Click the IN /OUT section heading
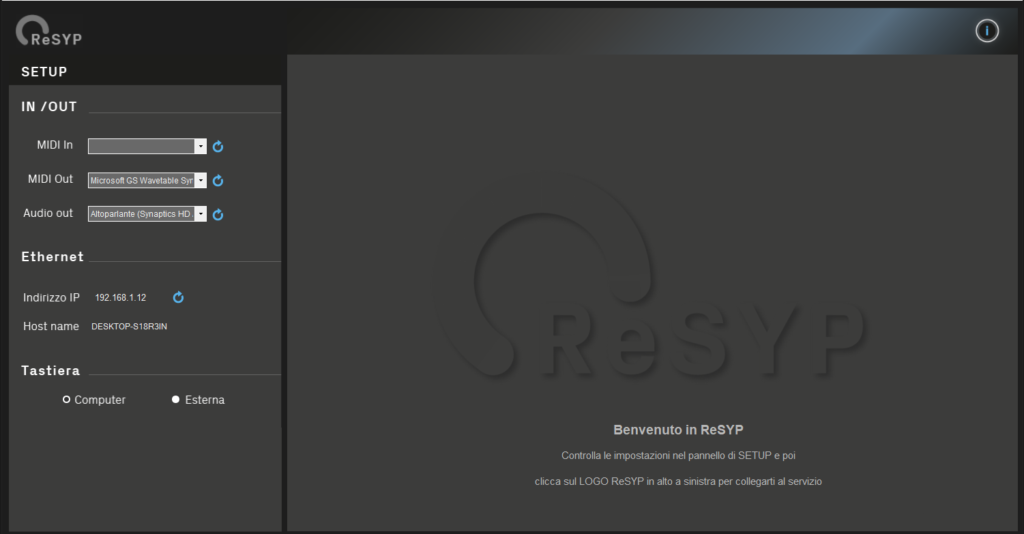The height and width of the screenshot is (534, 1024). tap(49, 106)
